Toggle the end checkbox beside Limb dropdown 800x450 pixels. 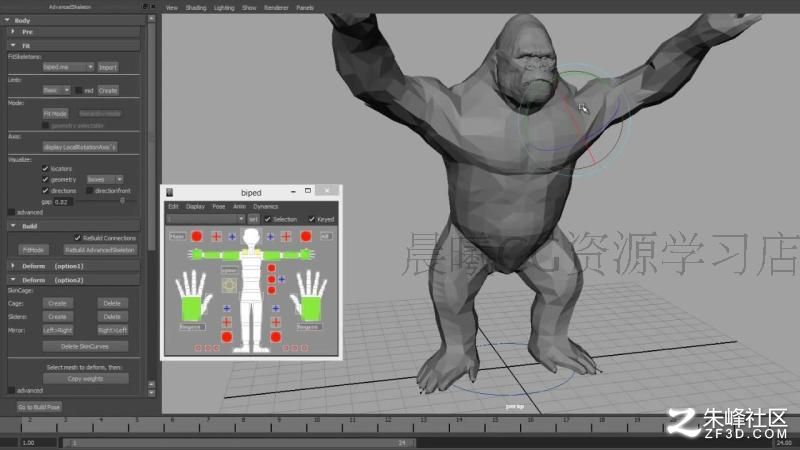tap(79, 90)
